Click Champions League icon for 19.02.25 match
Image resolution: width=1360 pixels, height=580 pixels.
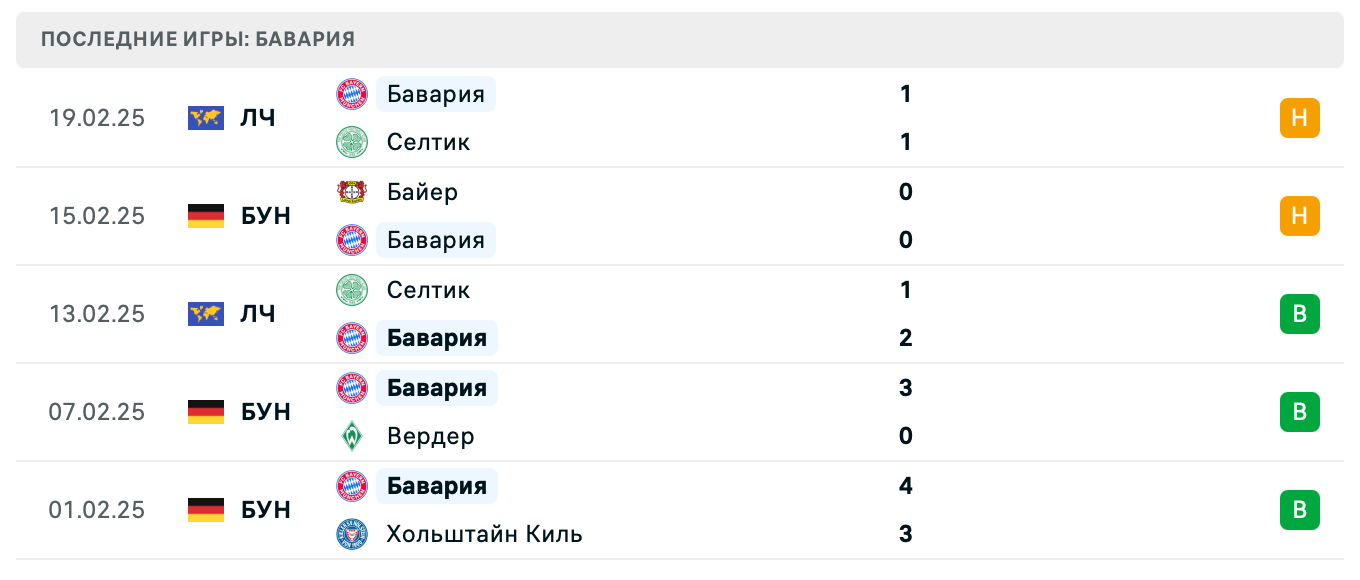[206, 118]
